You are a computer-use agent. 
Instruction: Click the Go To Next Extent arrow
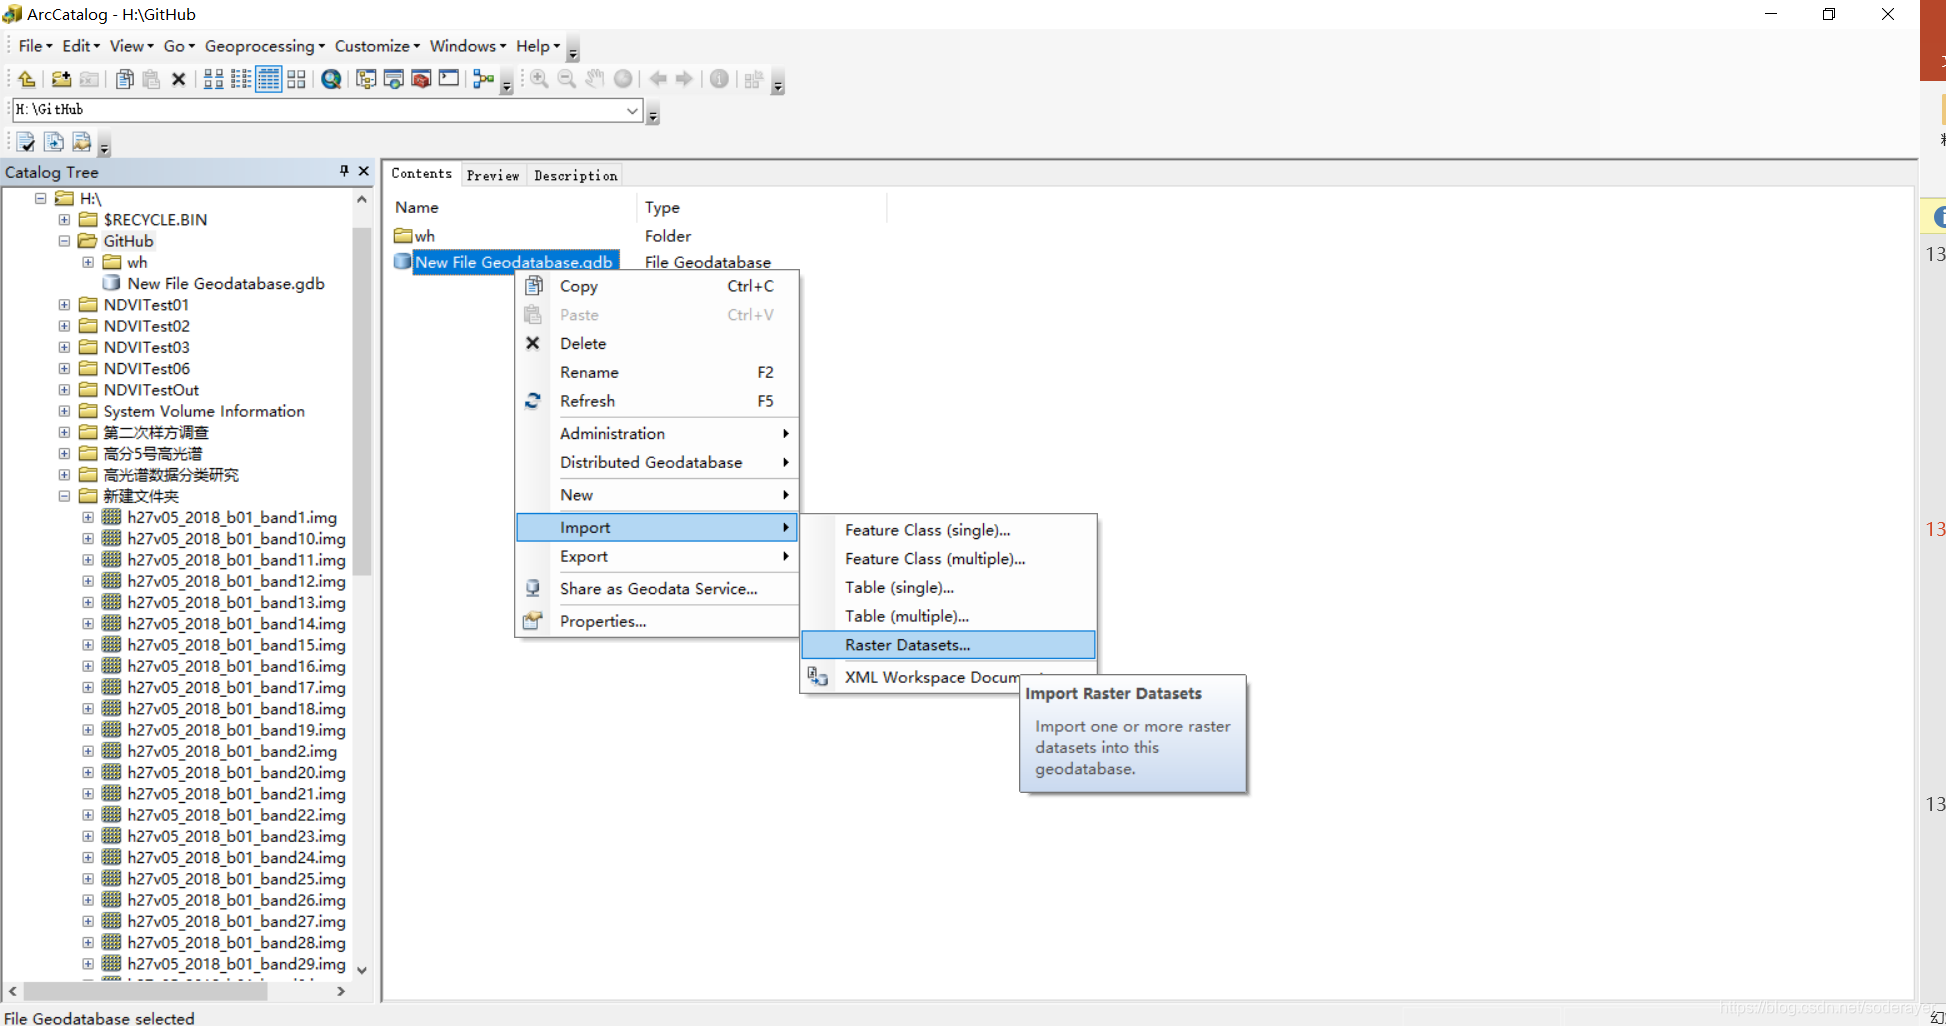[684, 79]
